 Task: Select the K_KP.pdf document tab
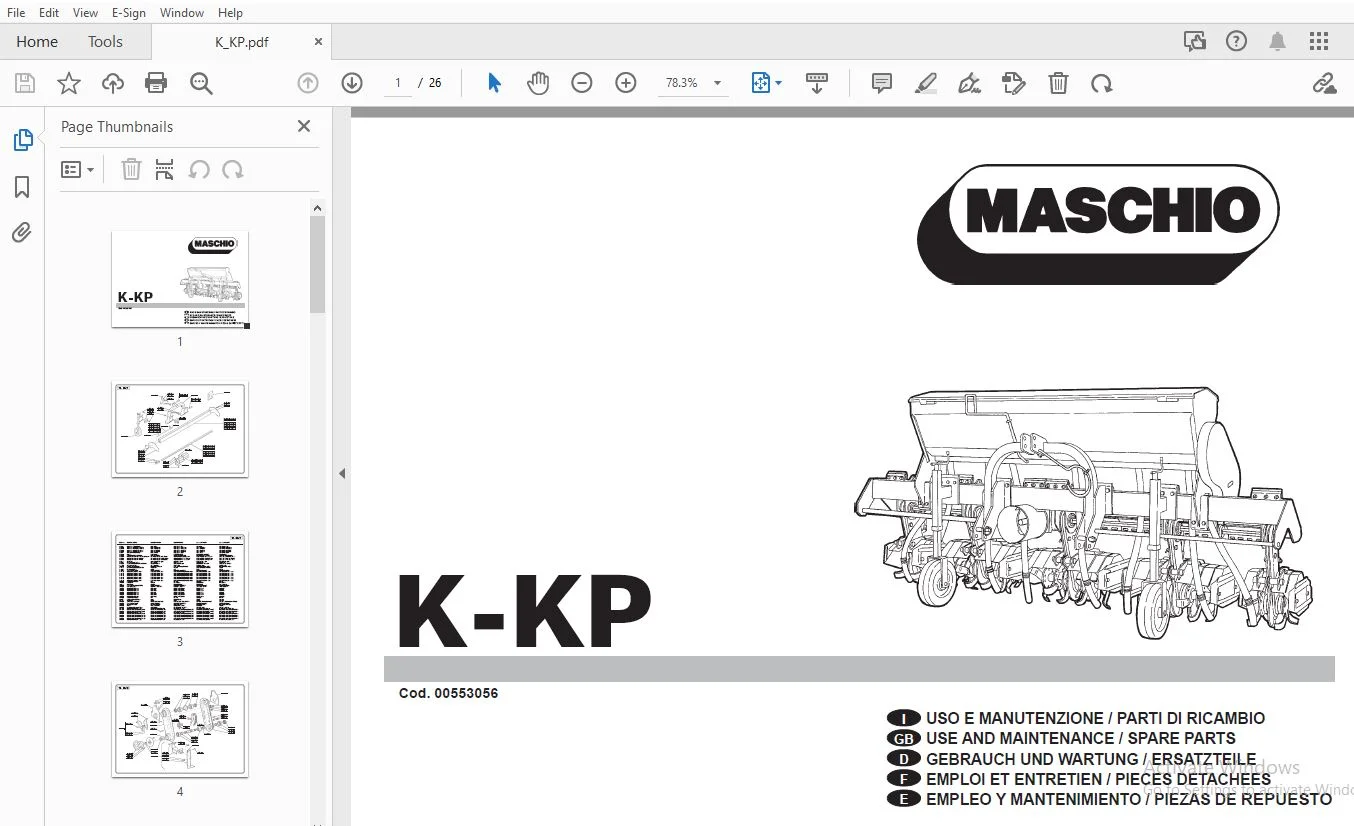click(241, 42)
